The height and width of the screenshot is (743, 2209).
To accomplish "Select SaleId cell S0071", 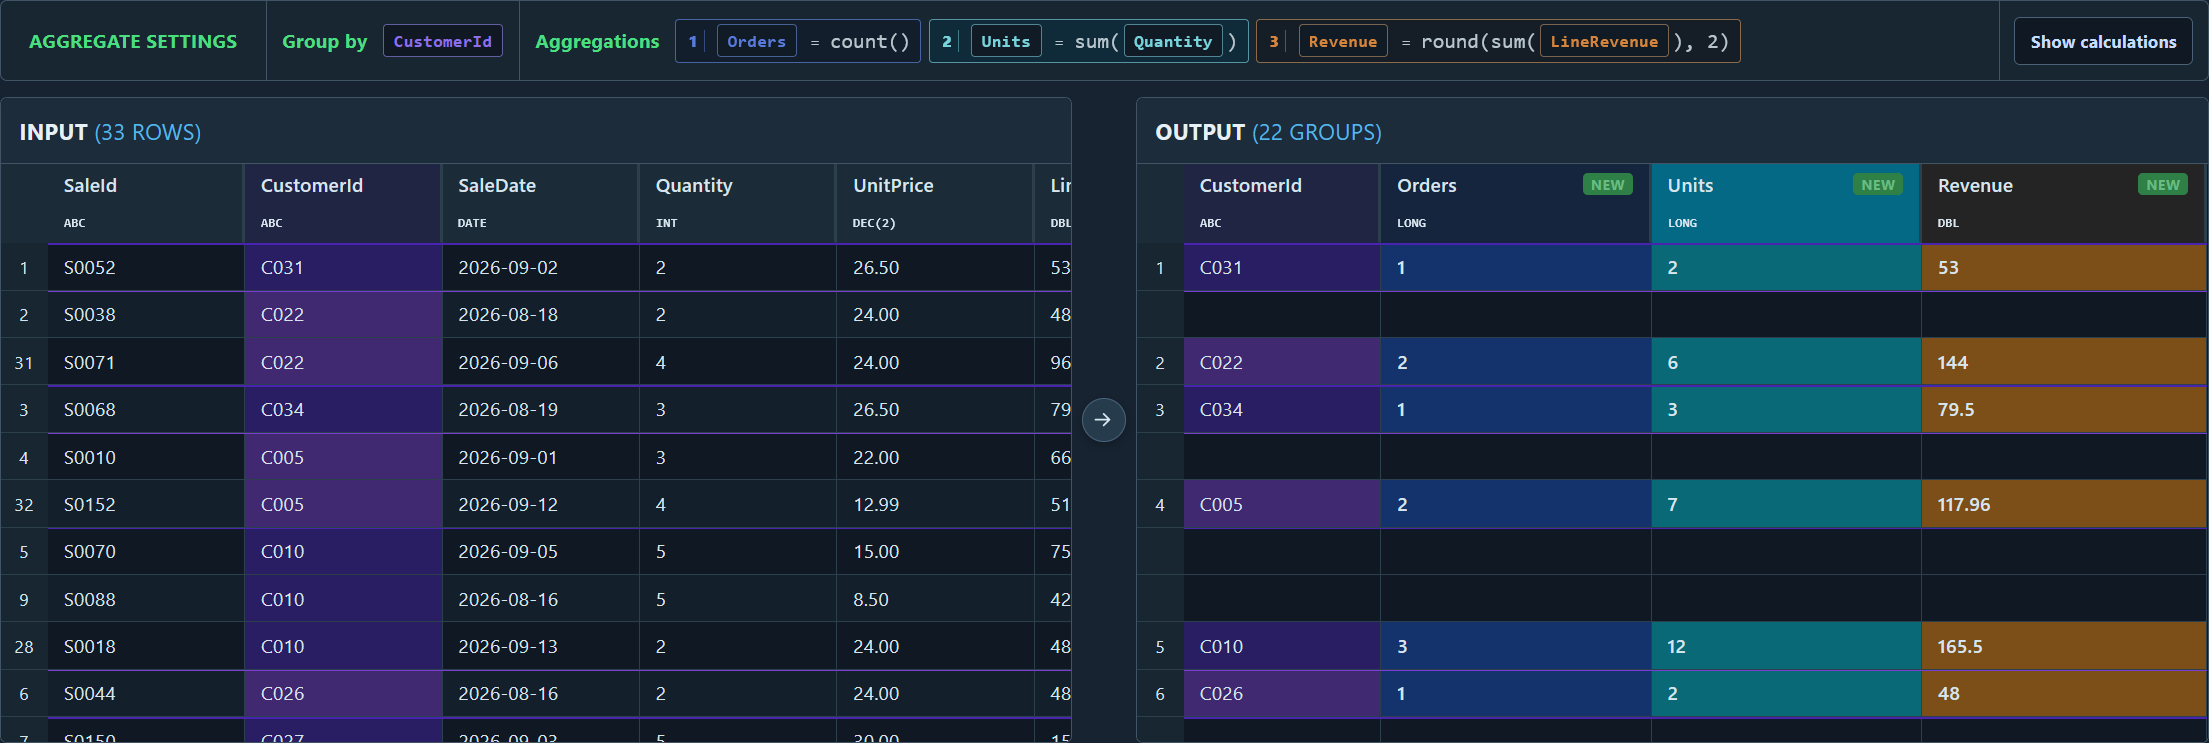I will (146, 363).
